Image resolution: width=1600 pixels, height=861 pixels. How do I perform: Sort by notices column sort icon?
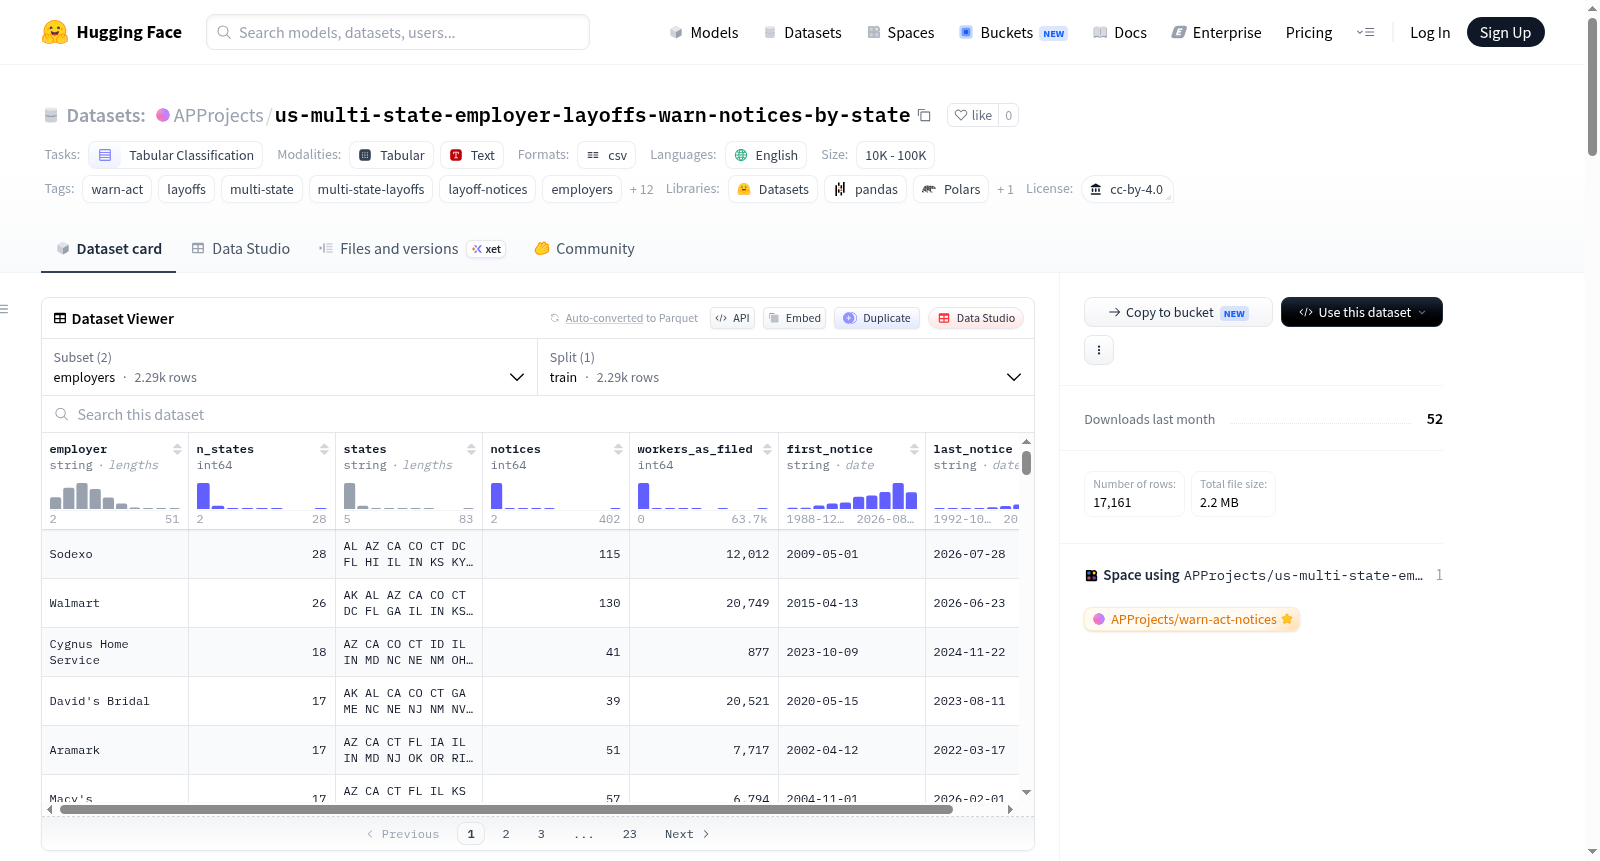pyautogui.click(x=618, y=449)
